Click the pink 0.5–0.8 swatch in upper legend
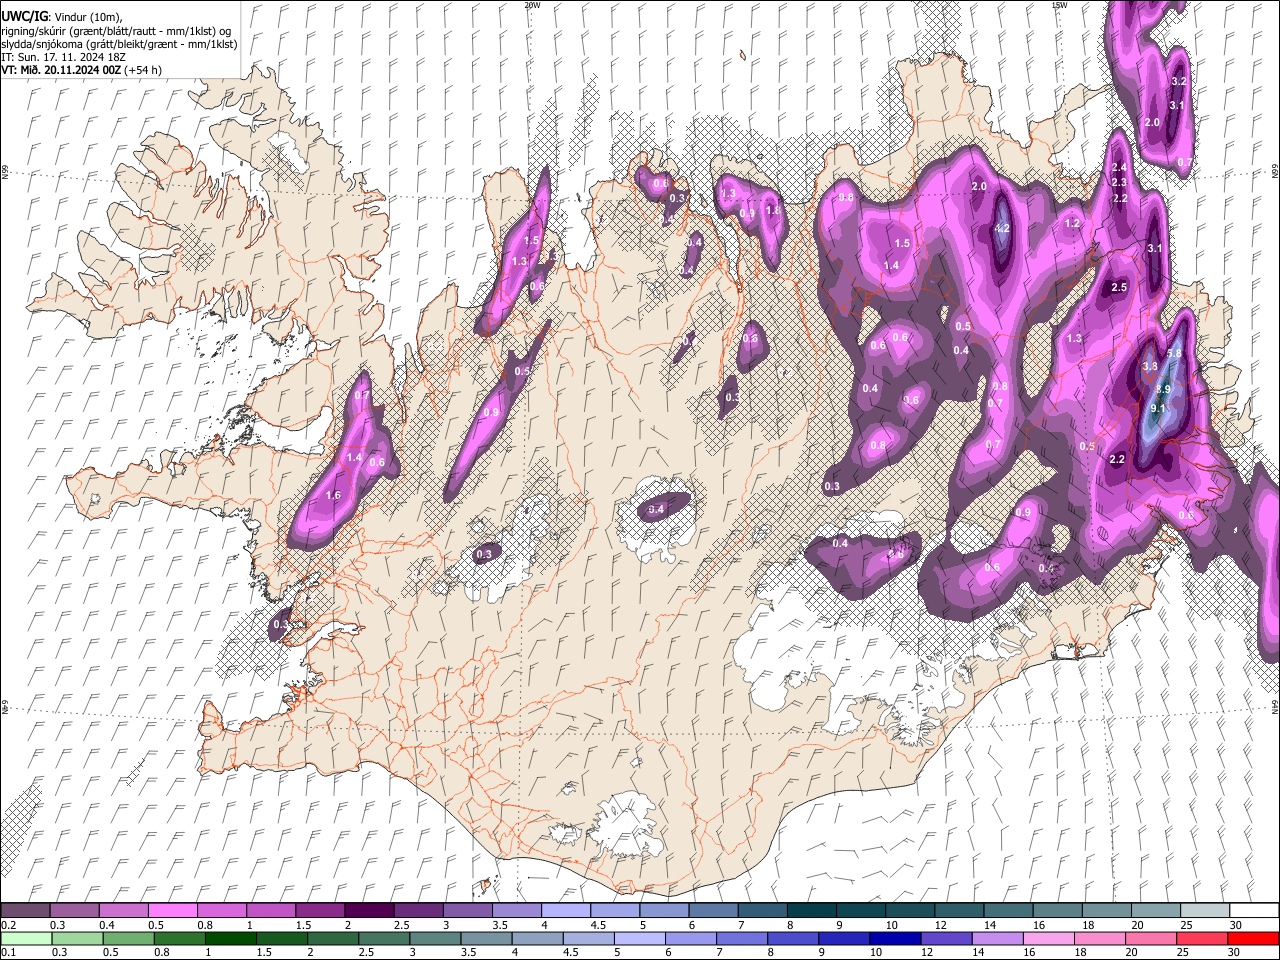 pos(172,910)
